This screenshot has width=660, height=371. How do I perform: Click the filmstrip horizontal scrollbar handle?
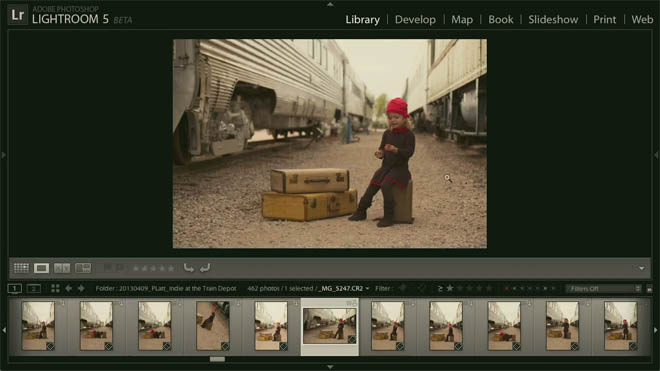pyautogui.click(x=217, y=359)
